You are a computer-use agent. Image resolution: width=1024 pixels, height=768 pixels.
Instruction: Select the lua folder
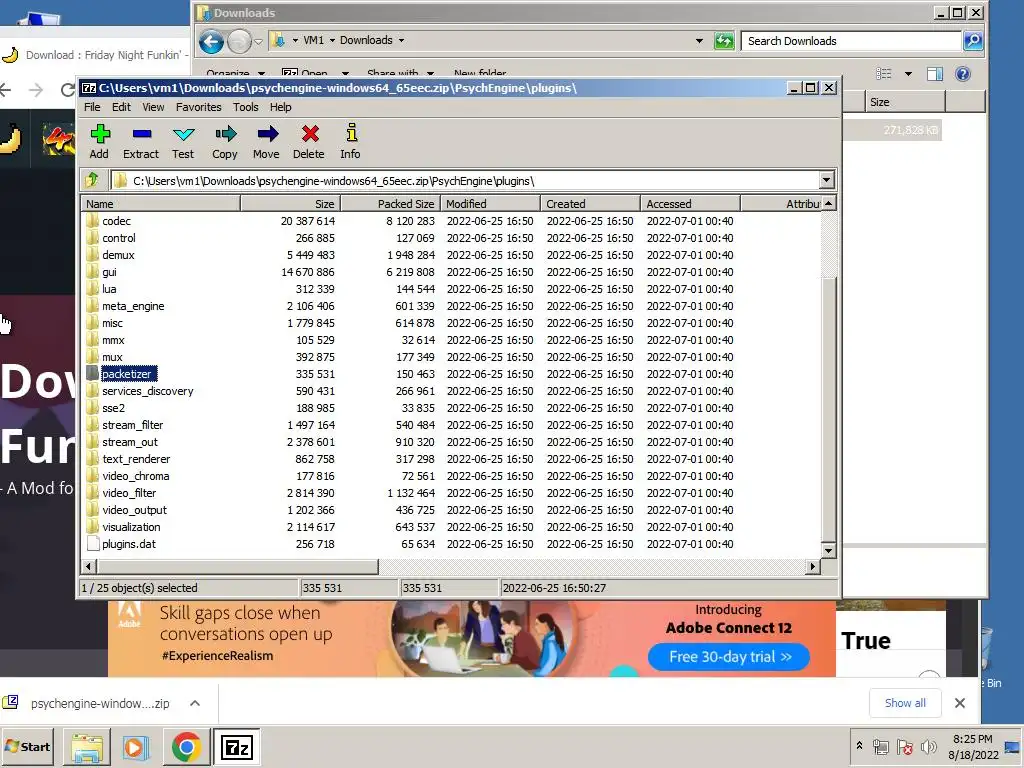pos(109,289)
